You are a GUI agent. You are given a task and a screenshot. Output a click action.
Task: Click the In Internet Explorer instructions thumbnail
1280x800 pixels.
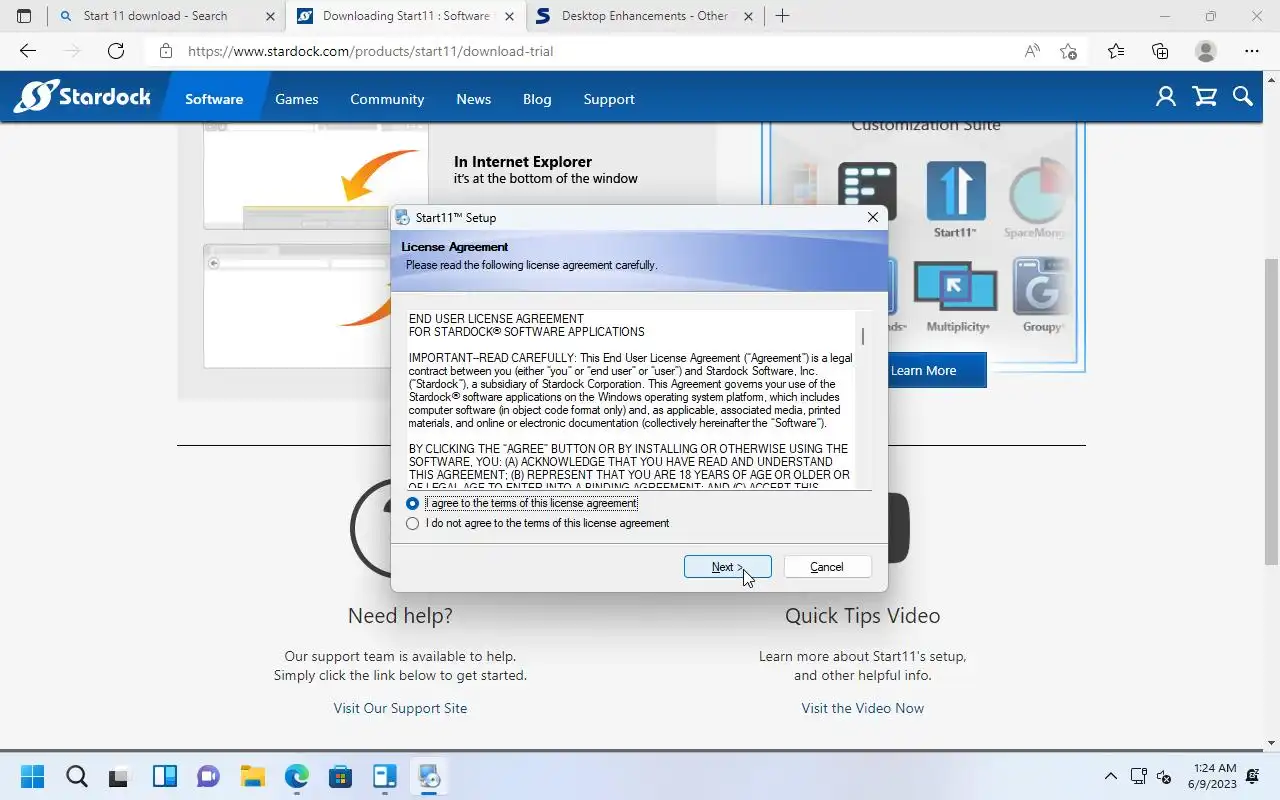315,175
